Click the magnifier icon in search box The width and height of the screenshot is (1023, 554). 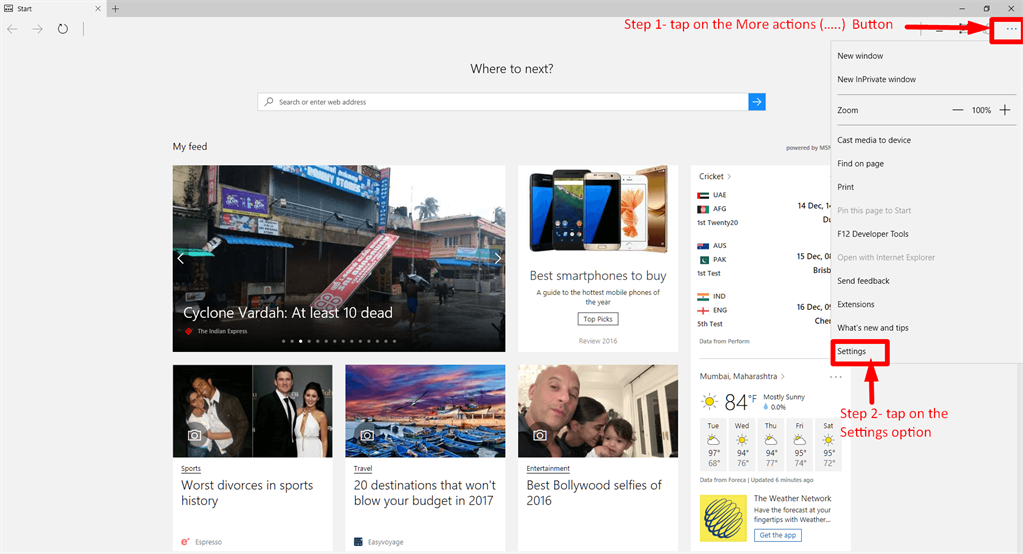269,102
